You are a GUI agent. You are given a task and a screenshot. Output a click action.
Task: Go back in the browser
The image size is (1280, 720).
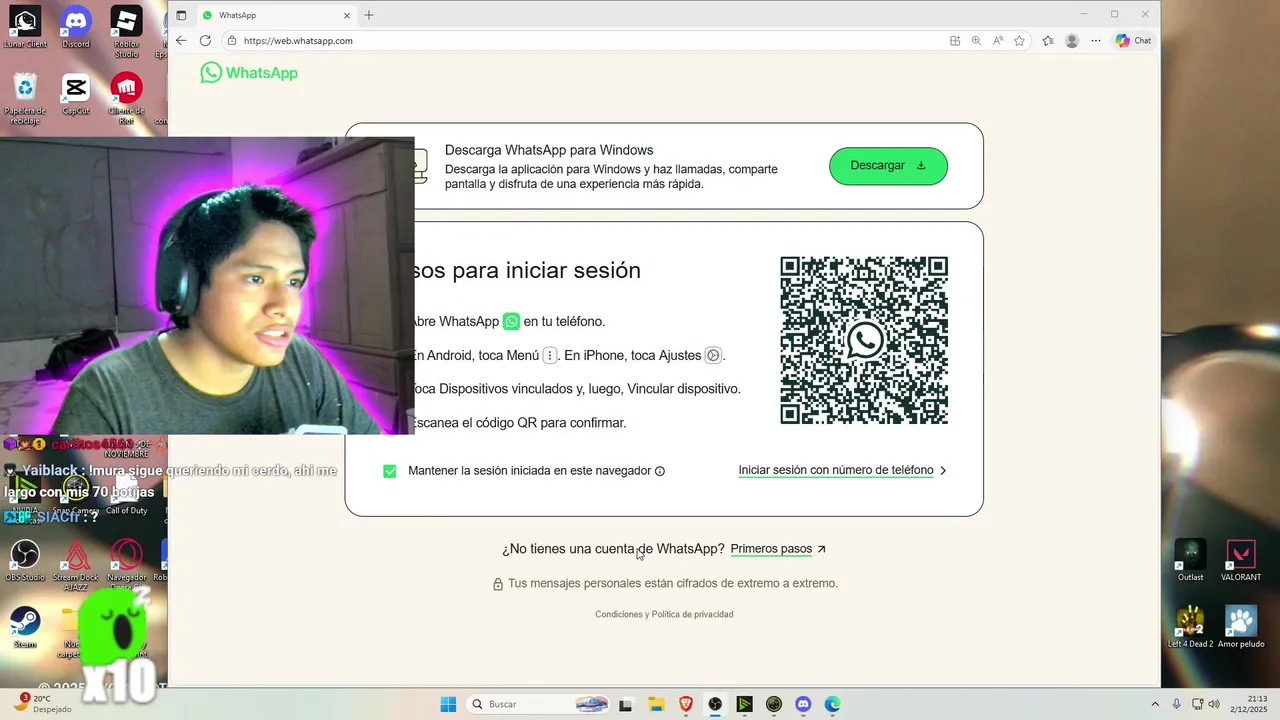click(181, 41)
